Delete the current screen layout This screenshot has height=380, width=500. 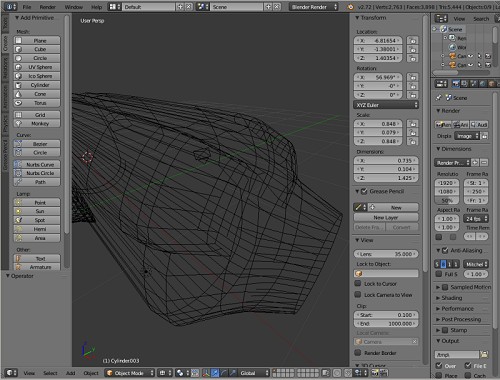tap(189, 7)
